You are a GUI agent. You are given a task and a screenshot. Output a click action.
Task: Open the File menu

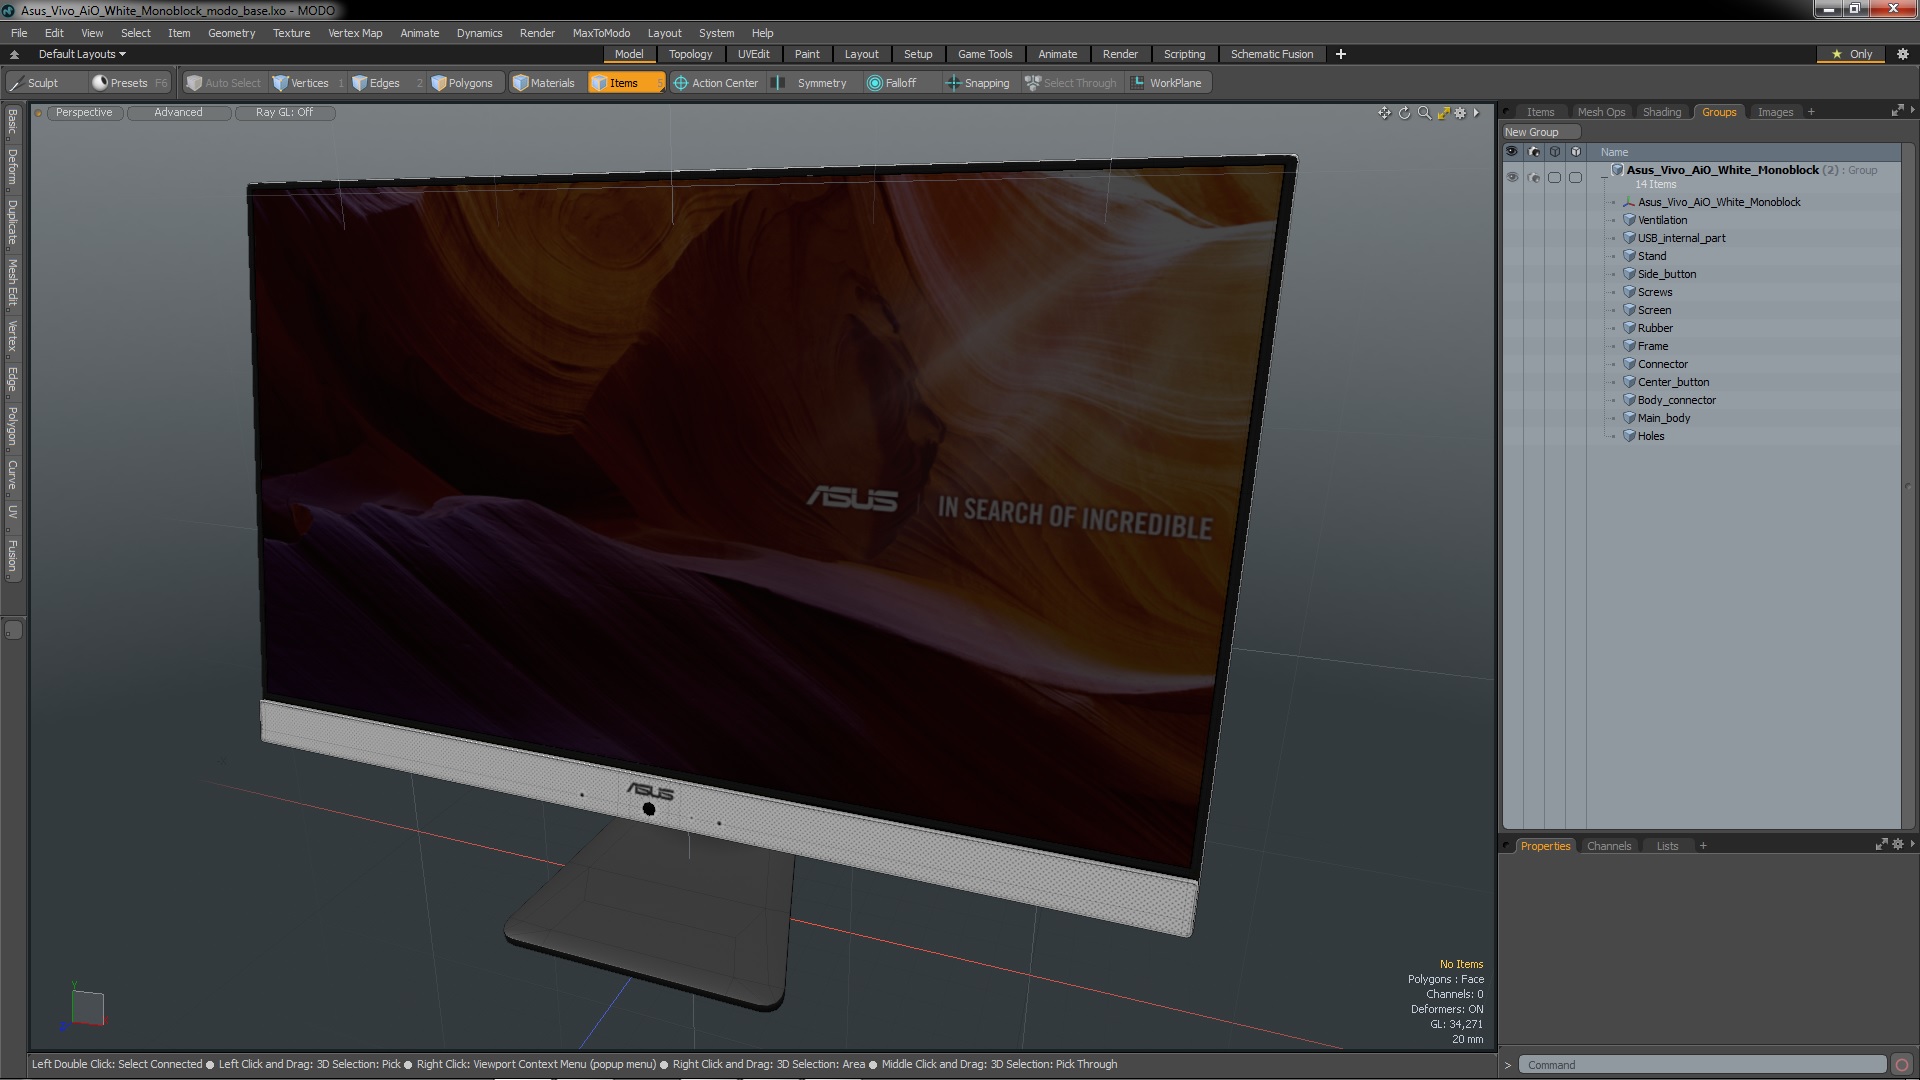point(19,33)
